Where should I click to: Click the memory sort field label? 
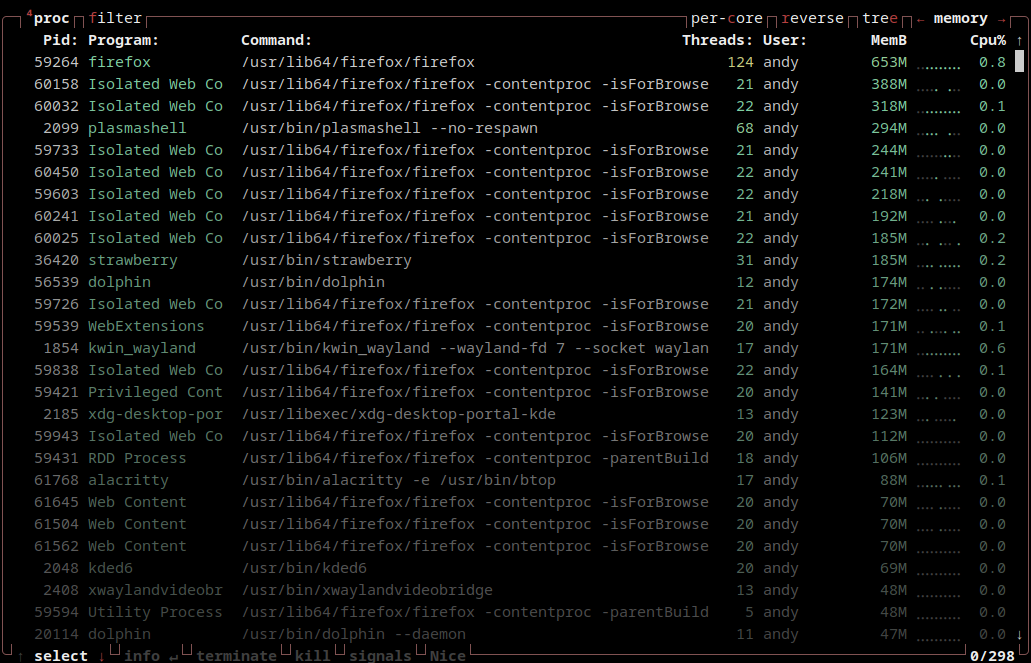[961, 18]
